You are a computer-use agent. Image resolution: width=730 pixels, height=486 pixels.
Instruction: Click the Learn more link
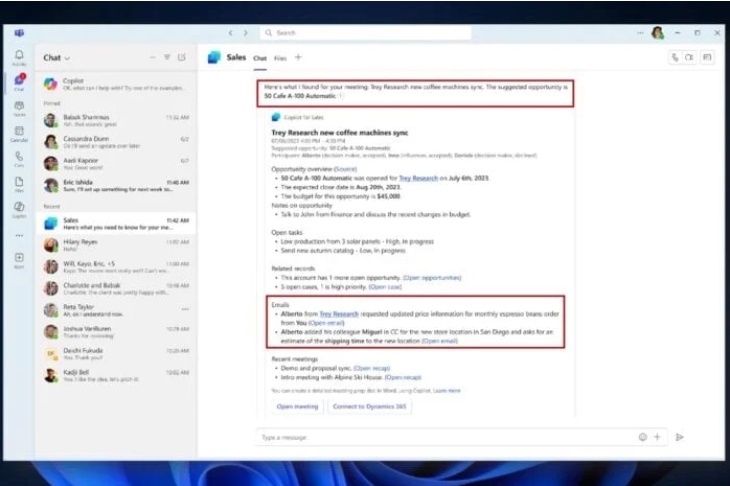[446, 391]
